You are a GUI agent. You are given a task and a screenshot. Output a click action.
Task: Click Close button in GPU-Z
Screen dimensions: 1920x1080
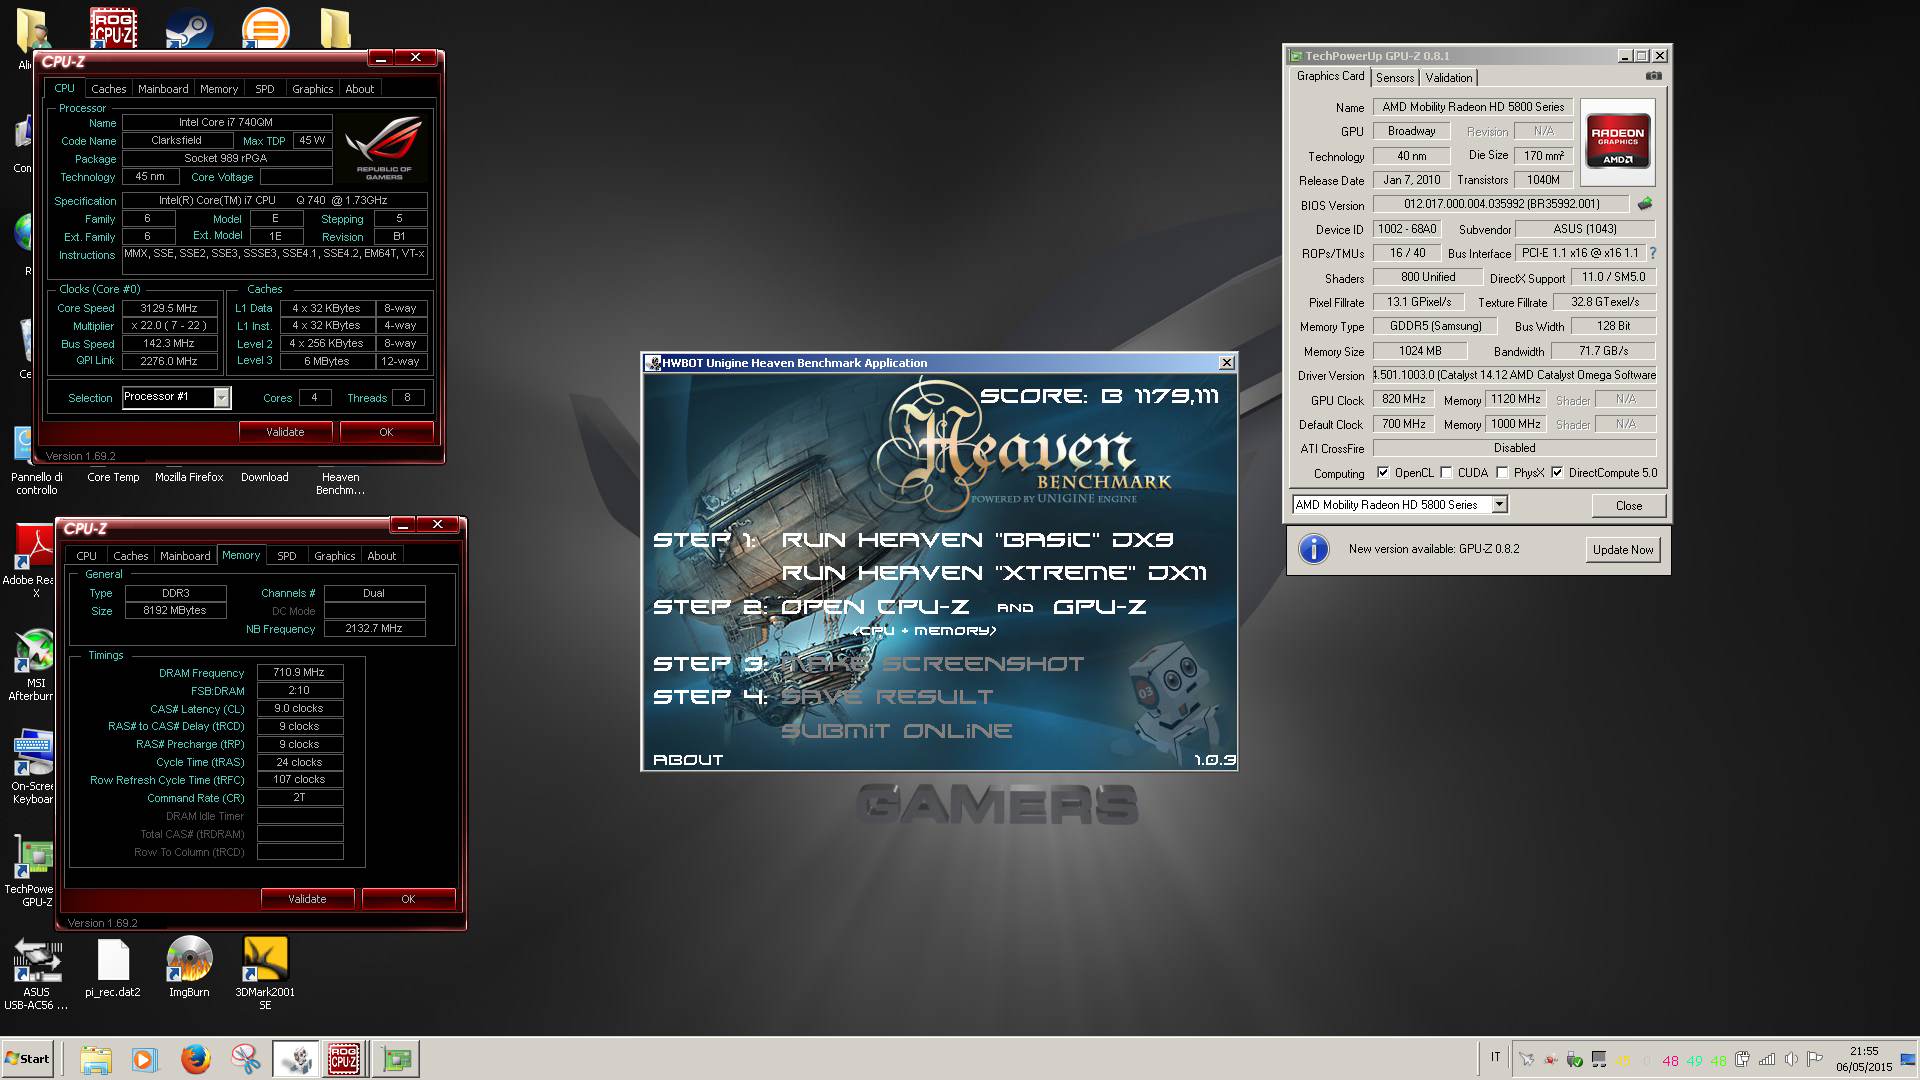pyautogui.click(x=1629, y=506)
